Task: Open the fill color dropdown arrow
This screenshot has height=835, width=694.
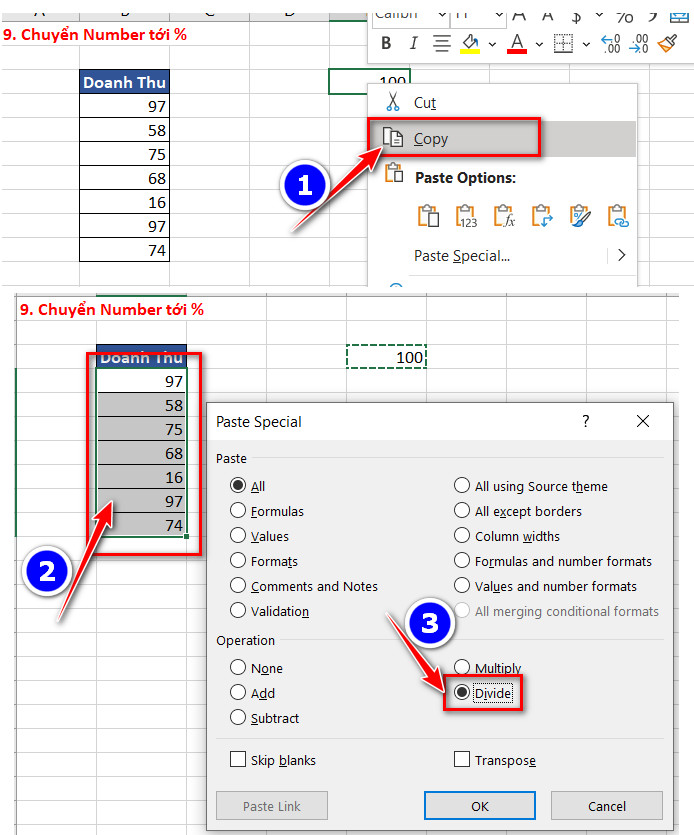Action: [x=493, y=44]
